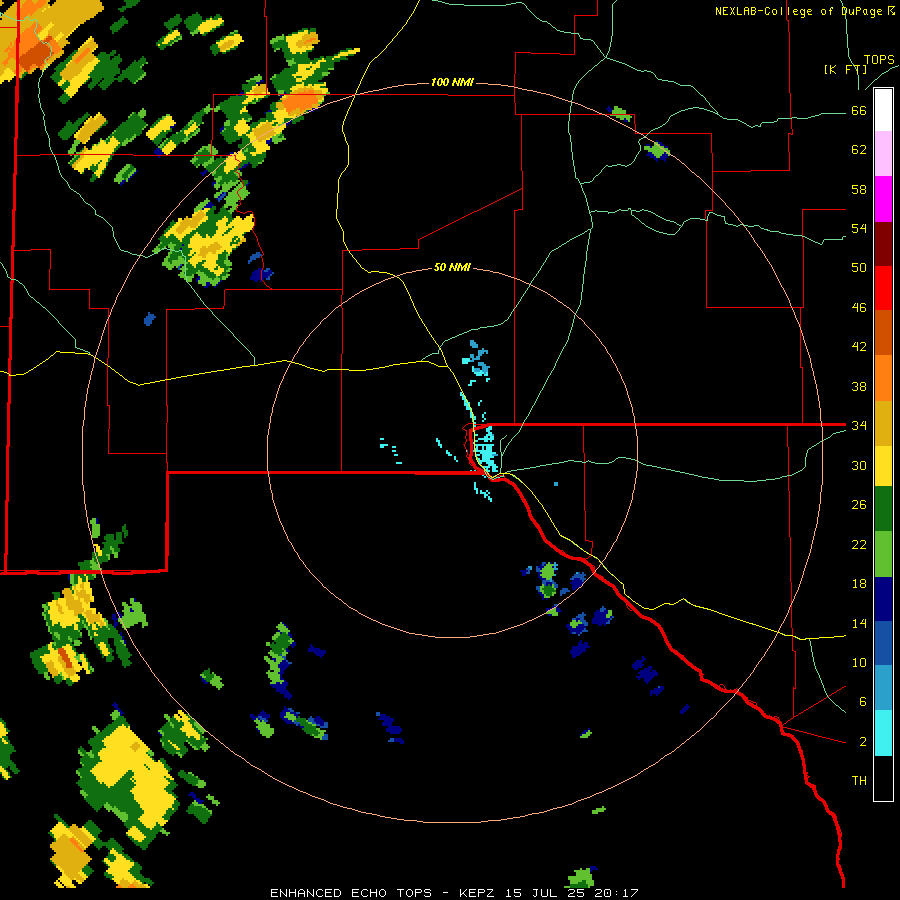Click the legend value 62

pyautogui.click(x=859, y=150)
